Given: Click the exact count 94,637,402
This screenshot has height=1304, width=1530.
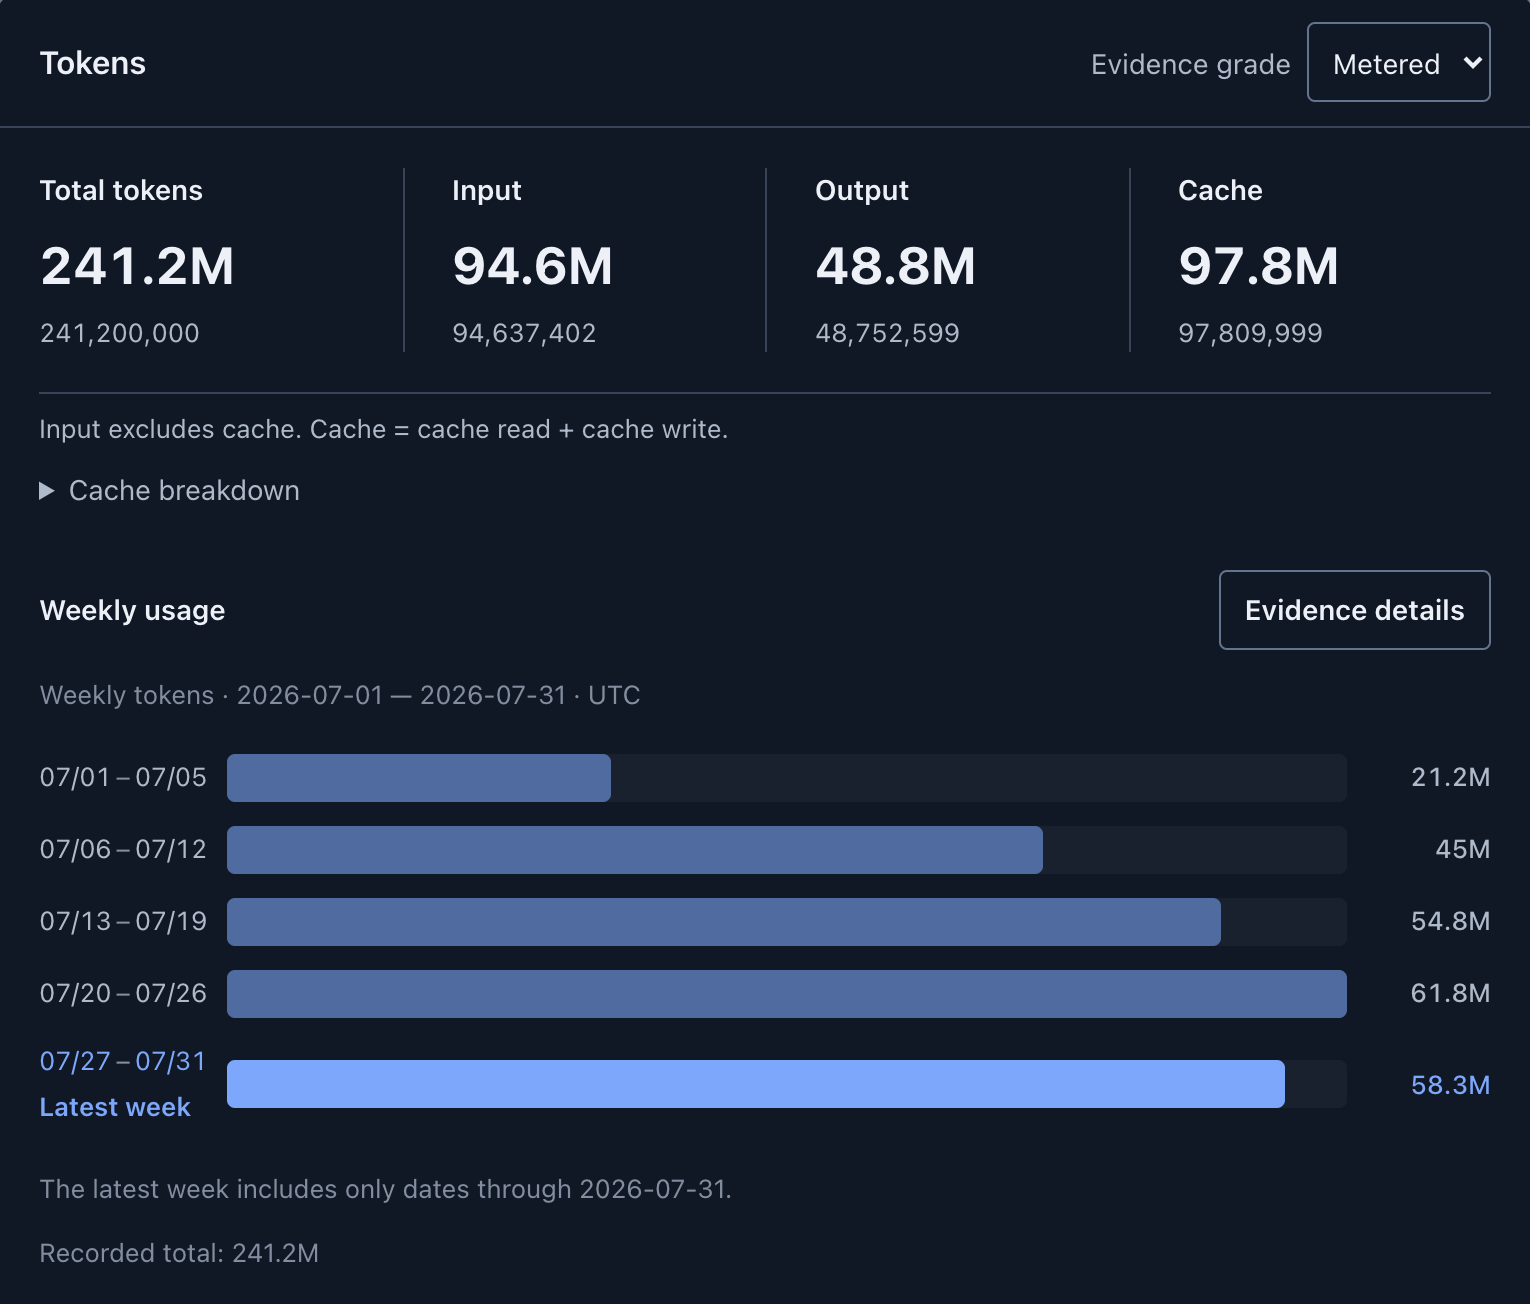Looking at the screenshot, I should (524, 333).
